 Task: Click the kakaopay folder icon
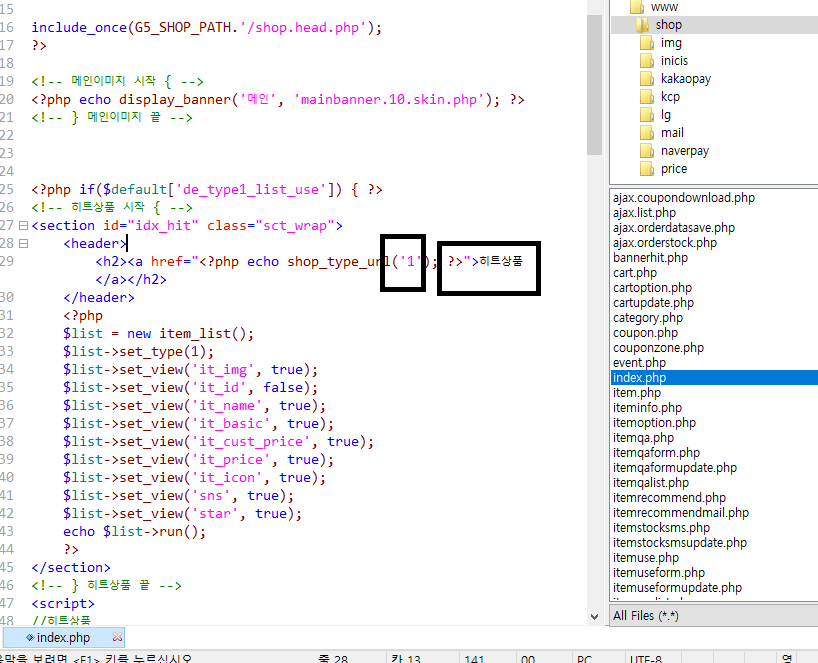point(647,79)
